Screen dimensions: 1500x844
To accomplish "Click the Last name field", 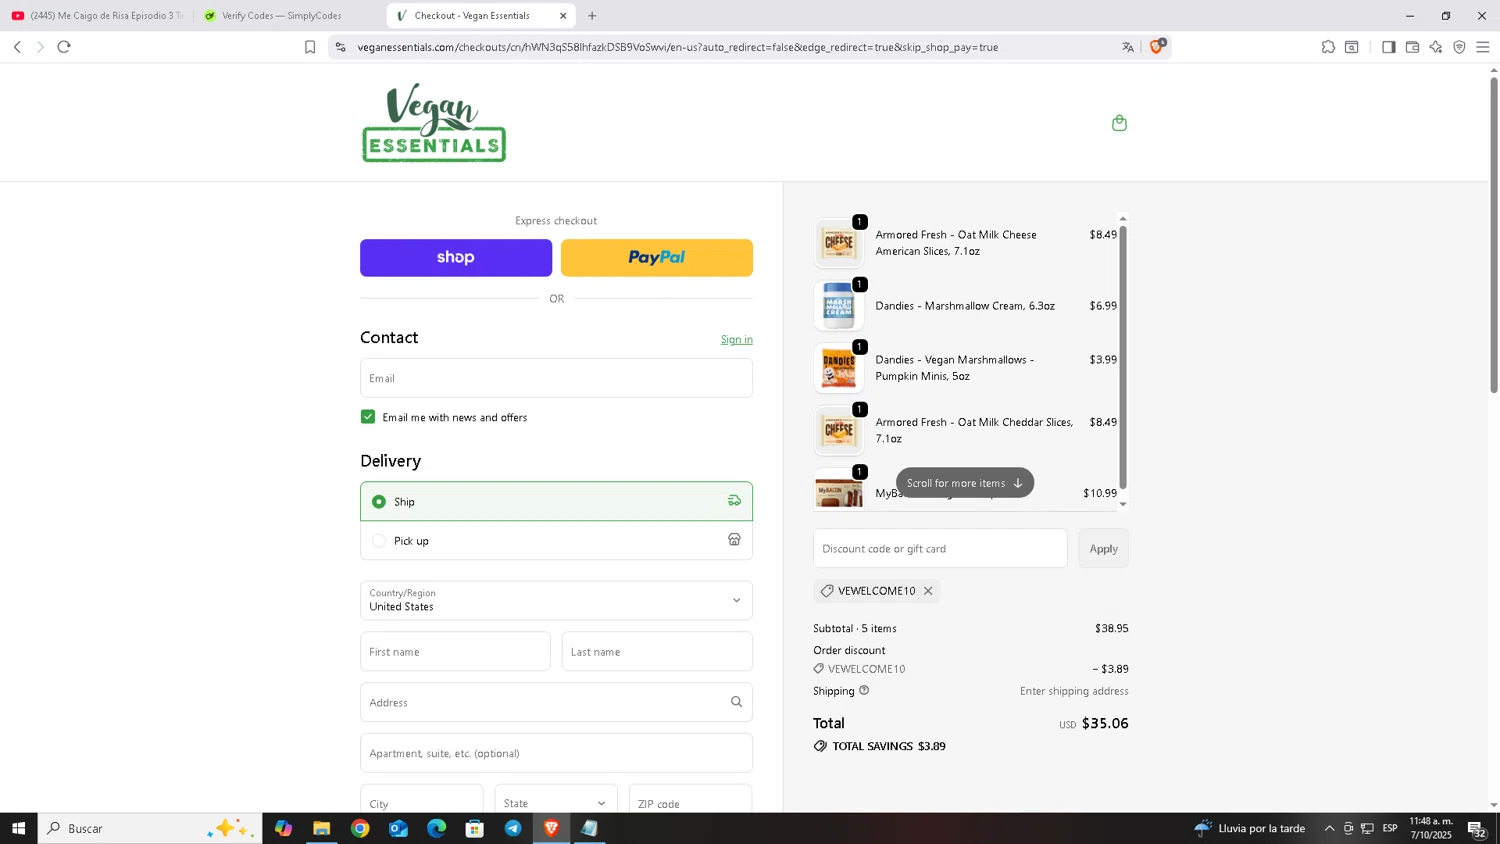I will tap(657, 651).
